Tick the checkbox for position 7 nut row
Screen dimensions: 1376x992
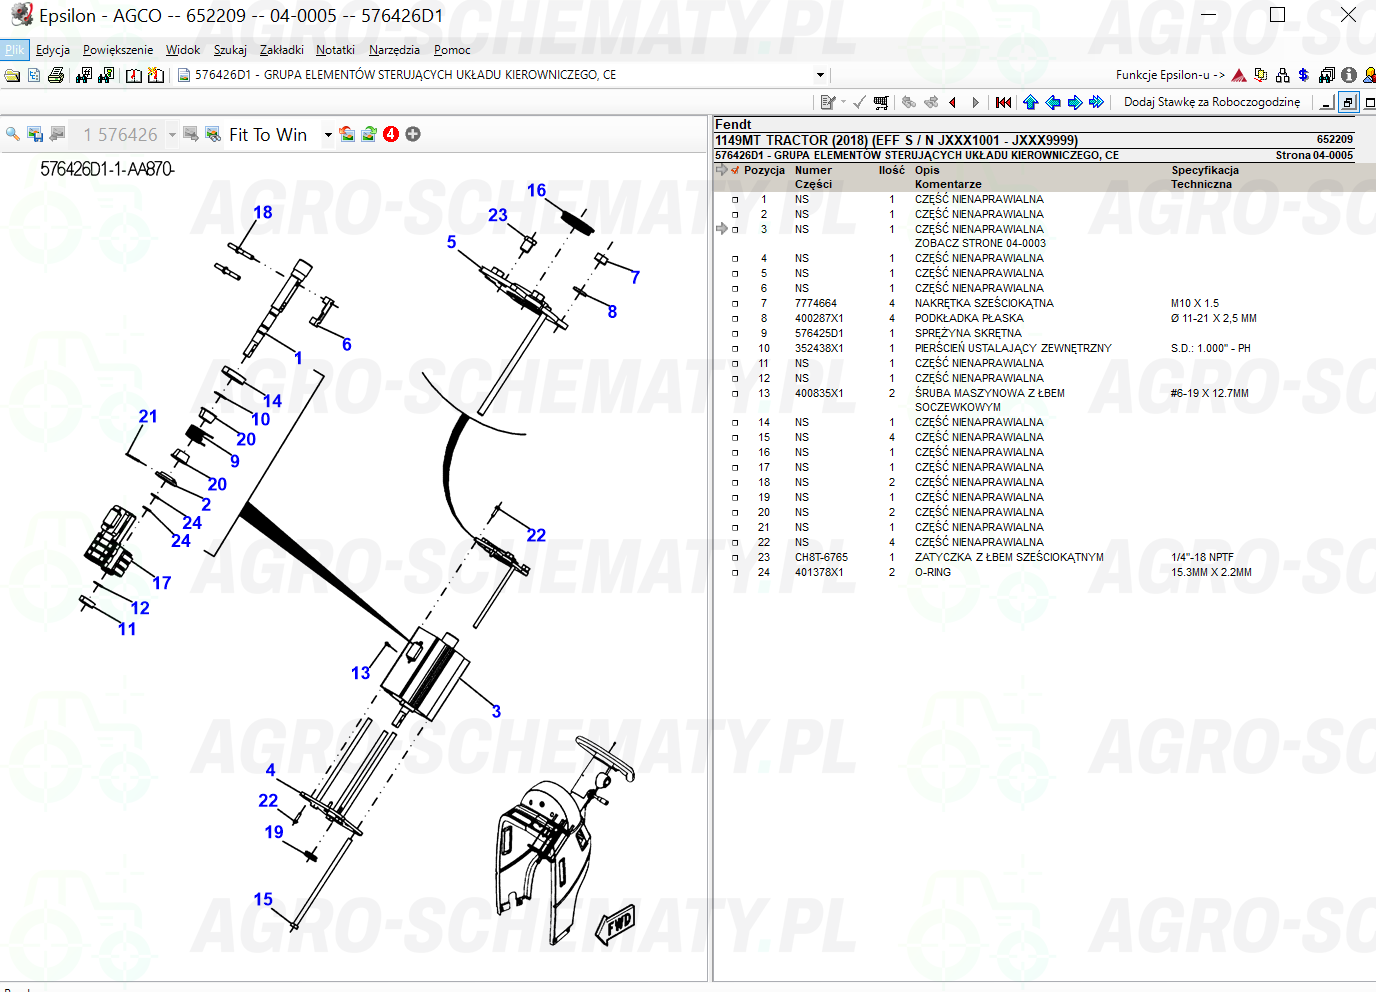pyautogui.click(x=735, y=304)
